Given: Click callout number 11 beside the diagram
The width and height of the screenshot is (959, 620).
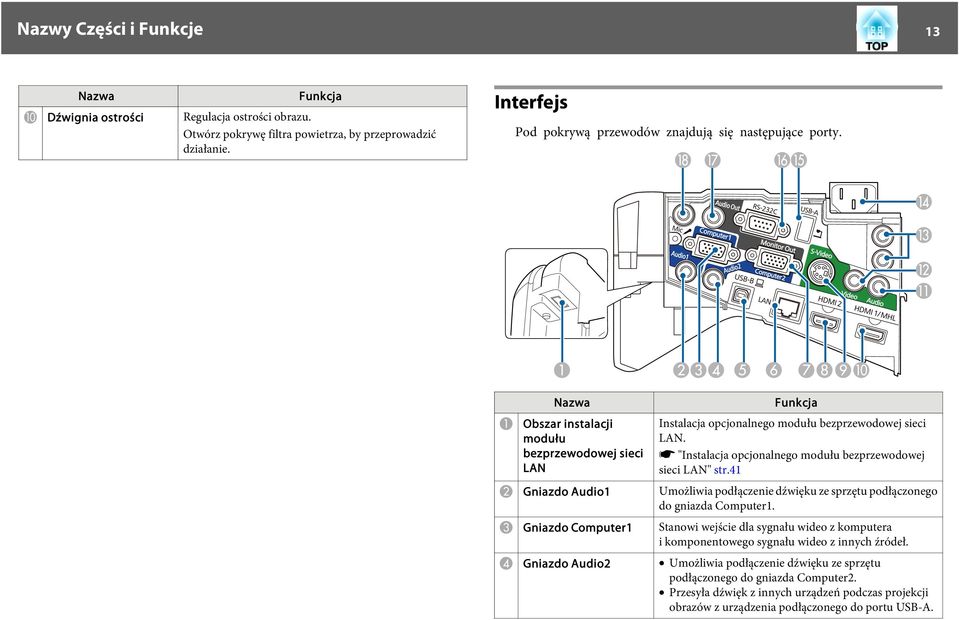Looking at the screenshot, I should click(924, 291).
